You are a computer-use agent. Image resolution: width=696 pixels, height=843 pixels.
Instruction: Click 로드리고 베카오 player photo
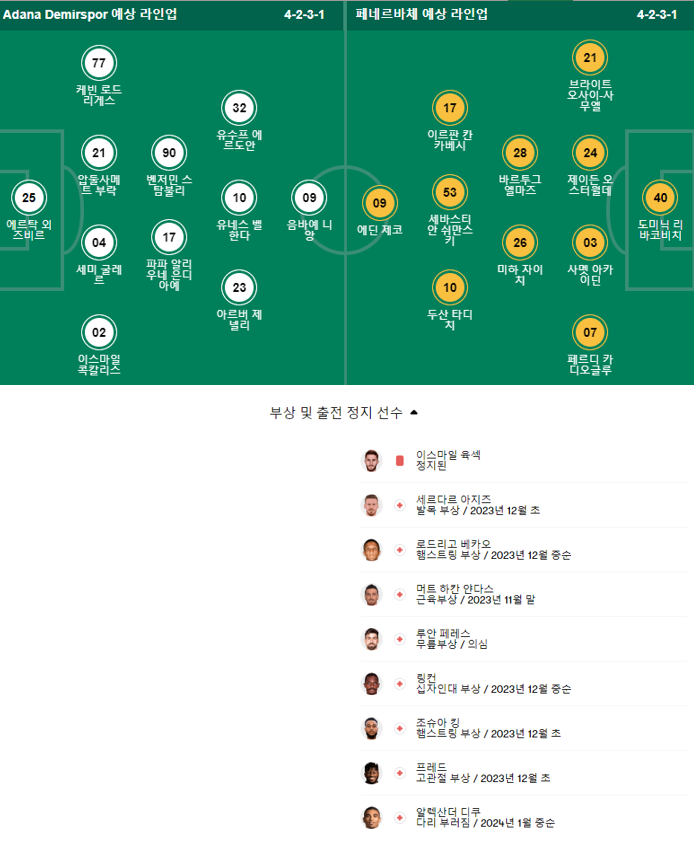(x=371, y=549)
